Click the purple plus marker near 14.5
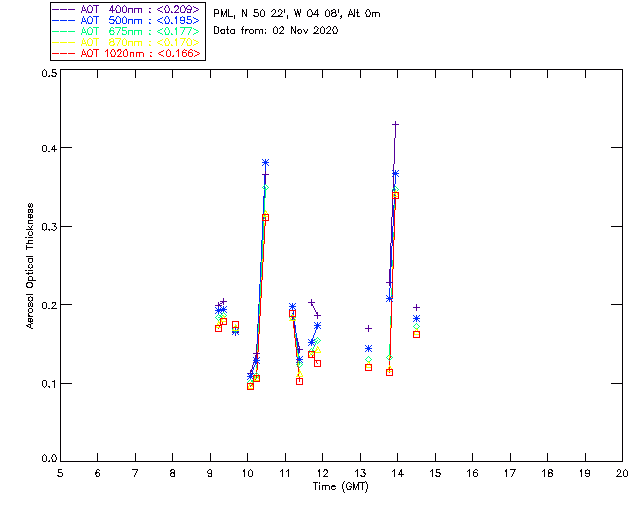 416,307
